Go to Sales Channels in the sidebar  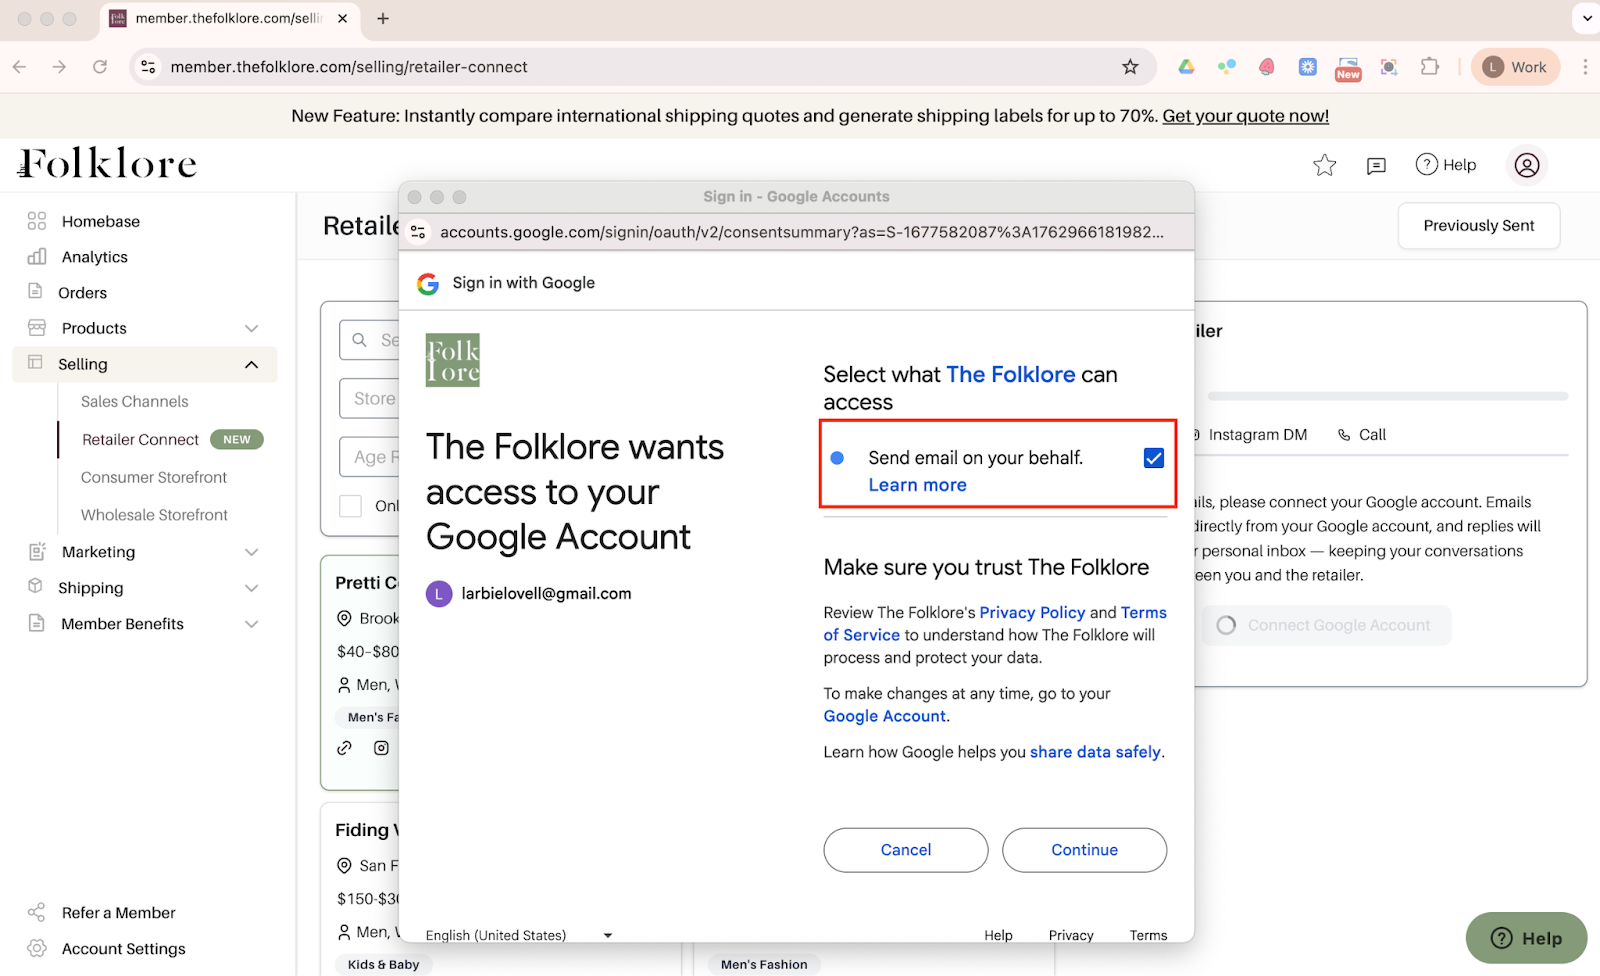[134, 401]
